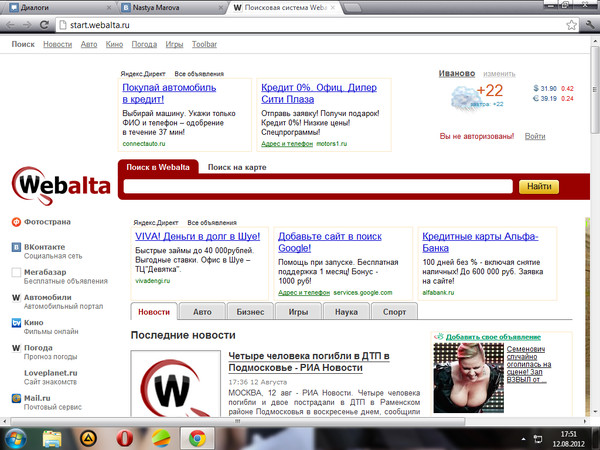Close the Webalta browser tab

pos(333,7)
